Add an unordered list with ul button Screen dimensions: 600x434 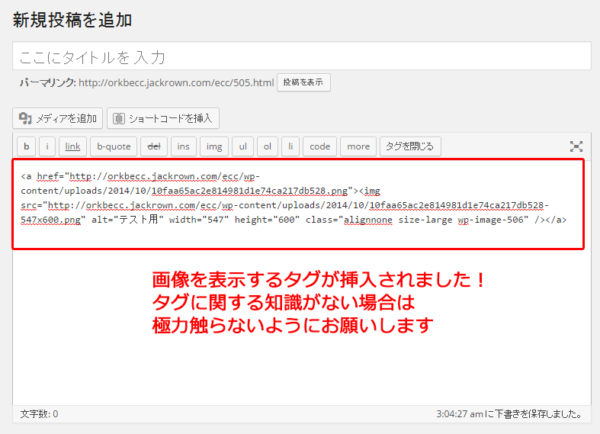pos(242,146)
